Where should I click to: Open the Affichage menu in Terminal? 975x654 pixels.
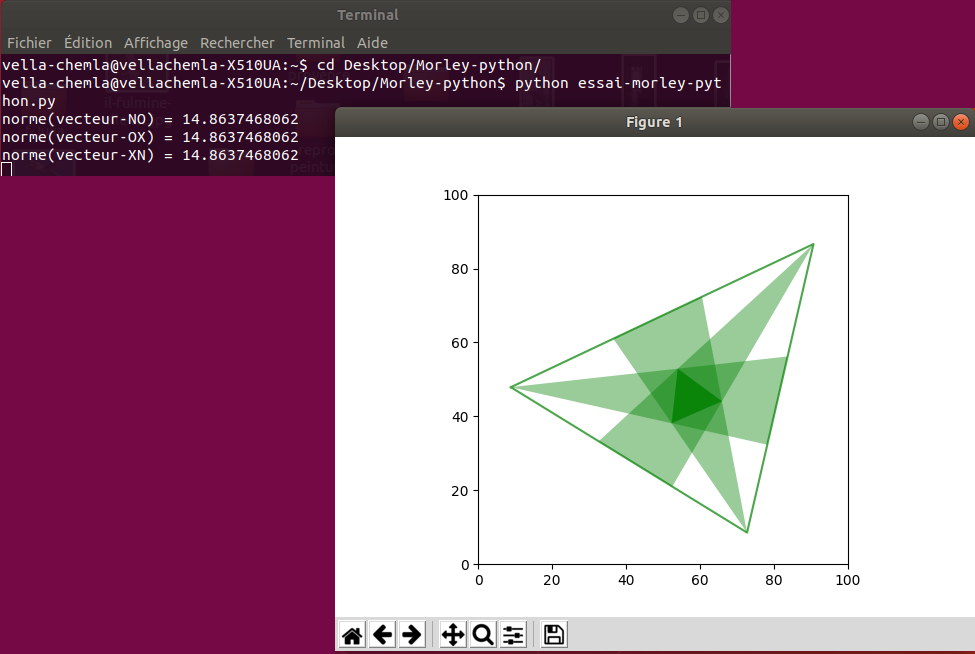[x=156, y=43]
